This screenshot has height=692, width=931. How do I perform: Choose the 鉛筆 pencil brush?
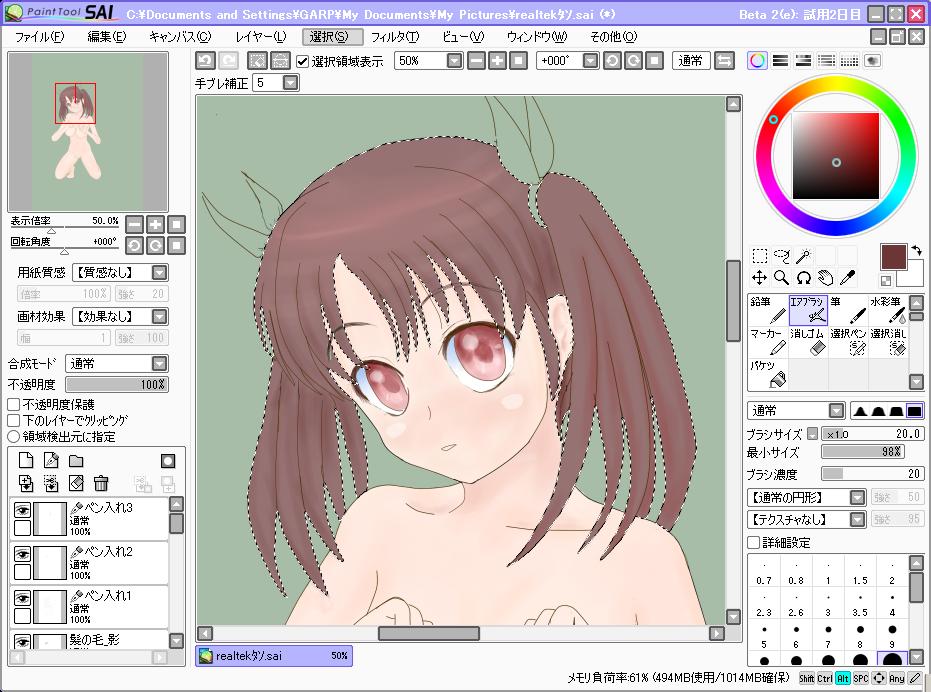pyautogui.click(x=768, y=310)
